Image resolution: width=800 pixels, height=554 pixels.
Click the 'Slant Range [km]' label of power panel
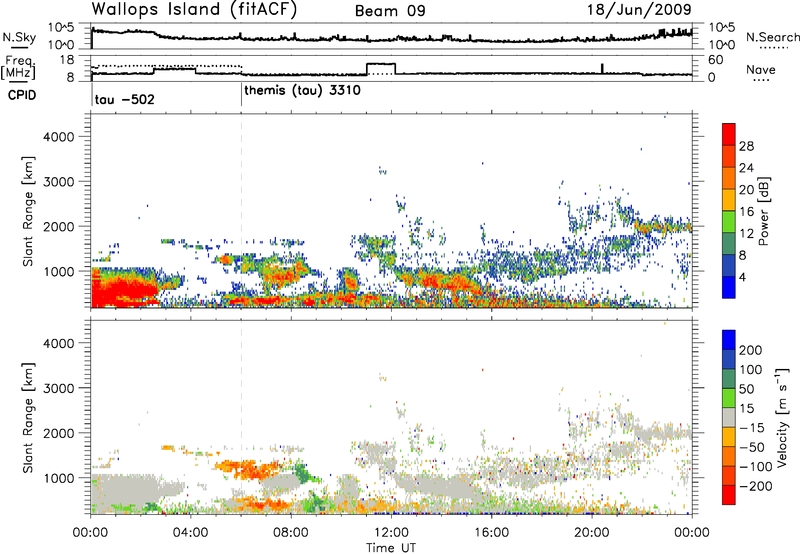28,211
